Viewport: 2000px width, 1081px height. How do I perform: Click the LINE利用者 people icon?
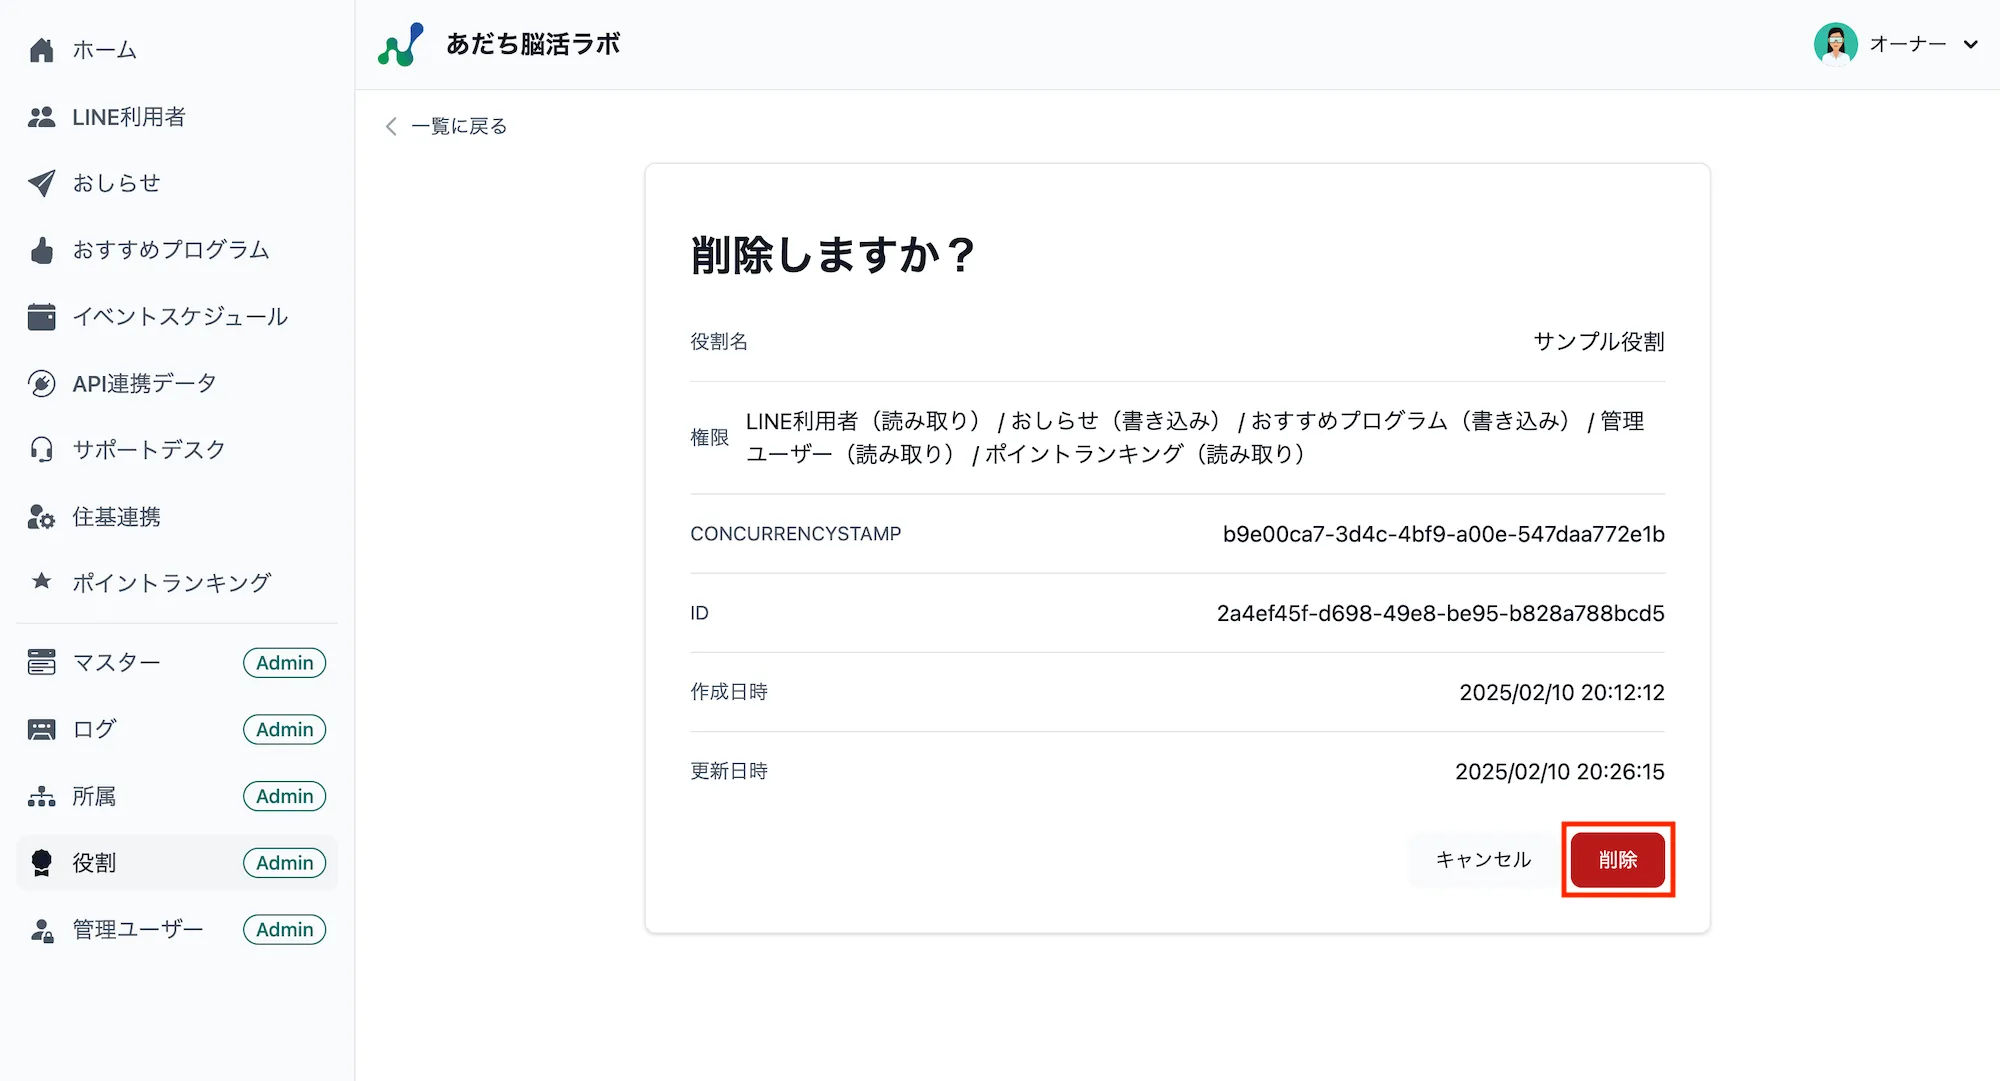(x=41, y=117)
